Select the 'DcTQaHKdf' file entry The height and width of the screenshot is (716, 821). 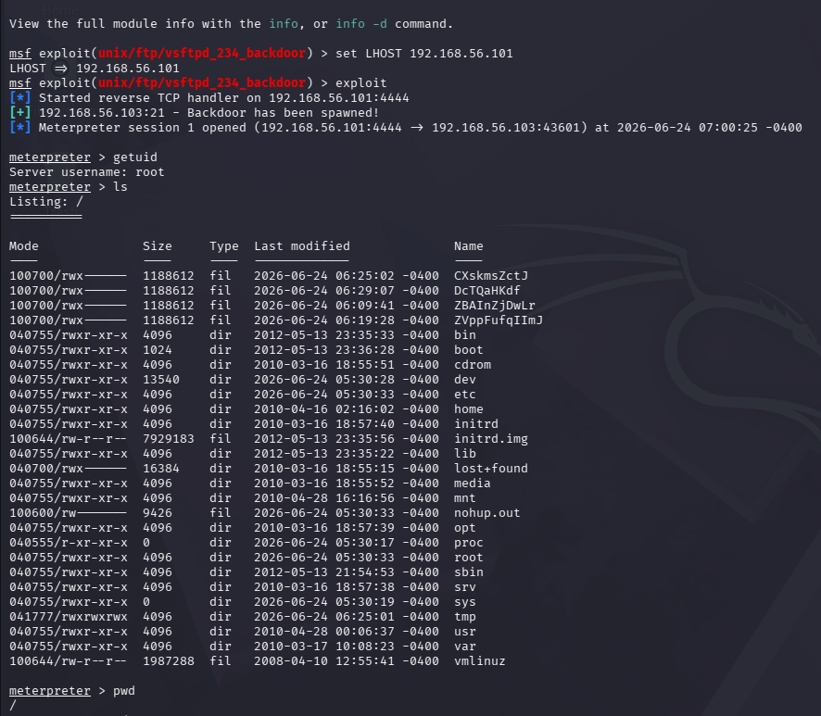(487, 290)
